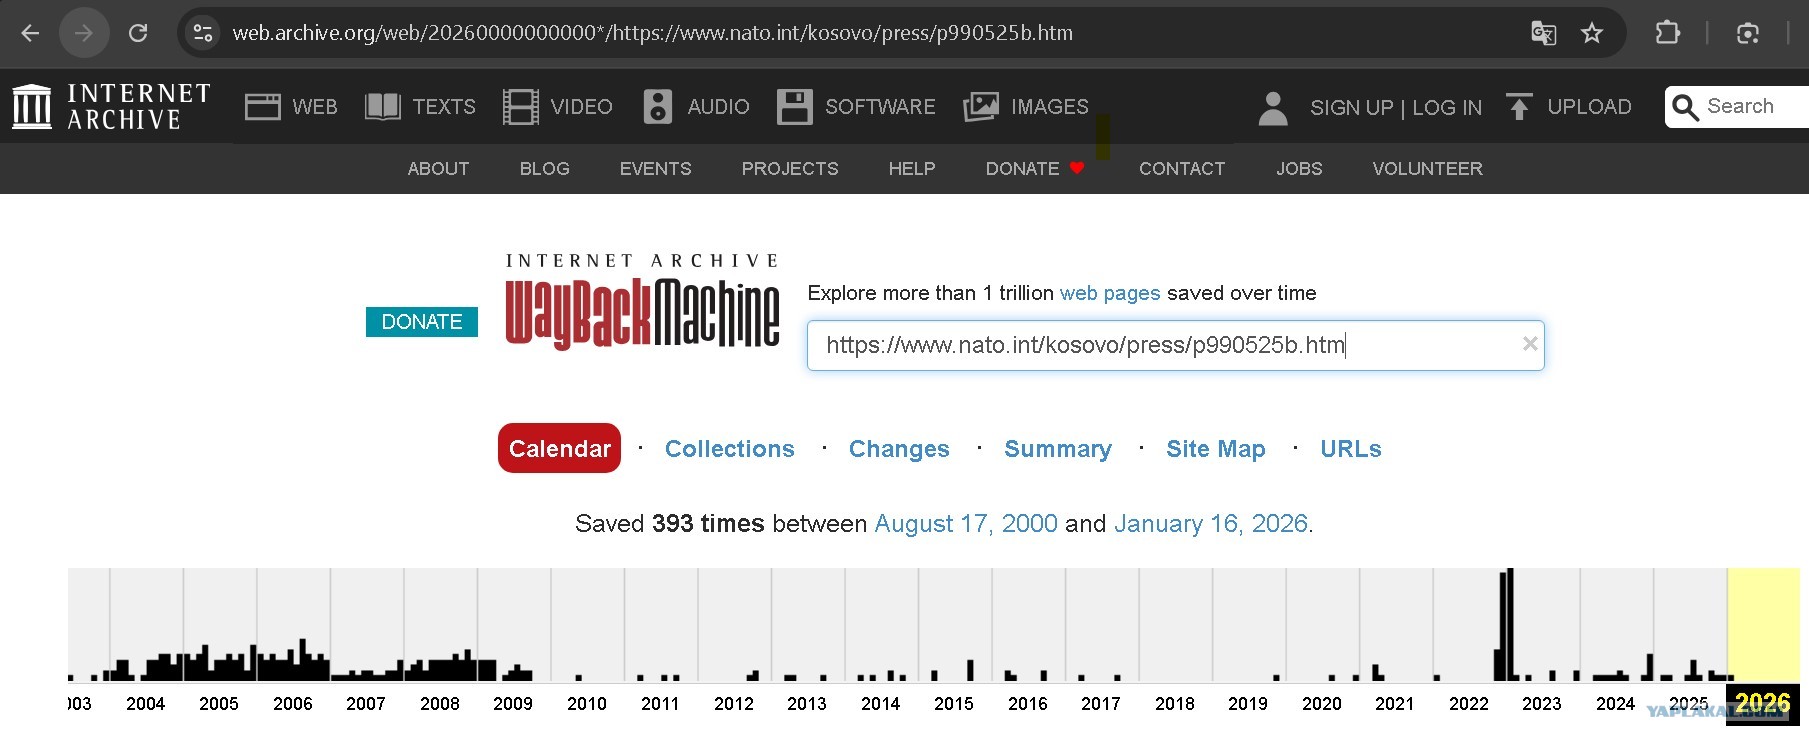The height and width of the screenshot is (741, 1809).
Task: Select year 2018 on the timeline
Action: pyautogui.click(x=1175, y=704)
